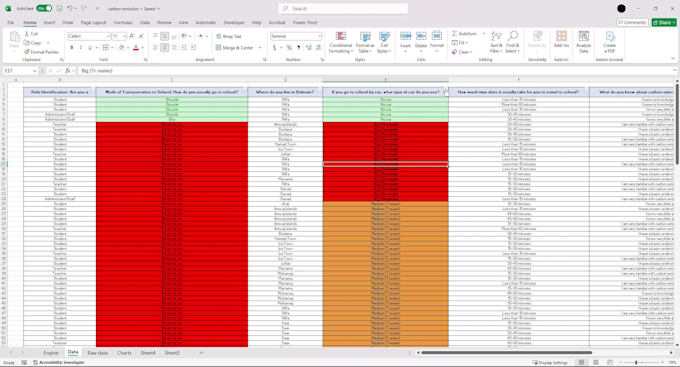Open the Cell Styles gallery
Viewport: 680px width, 367px height.
[384, 42]
